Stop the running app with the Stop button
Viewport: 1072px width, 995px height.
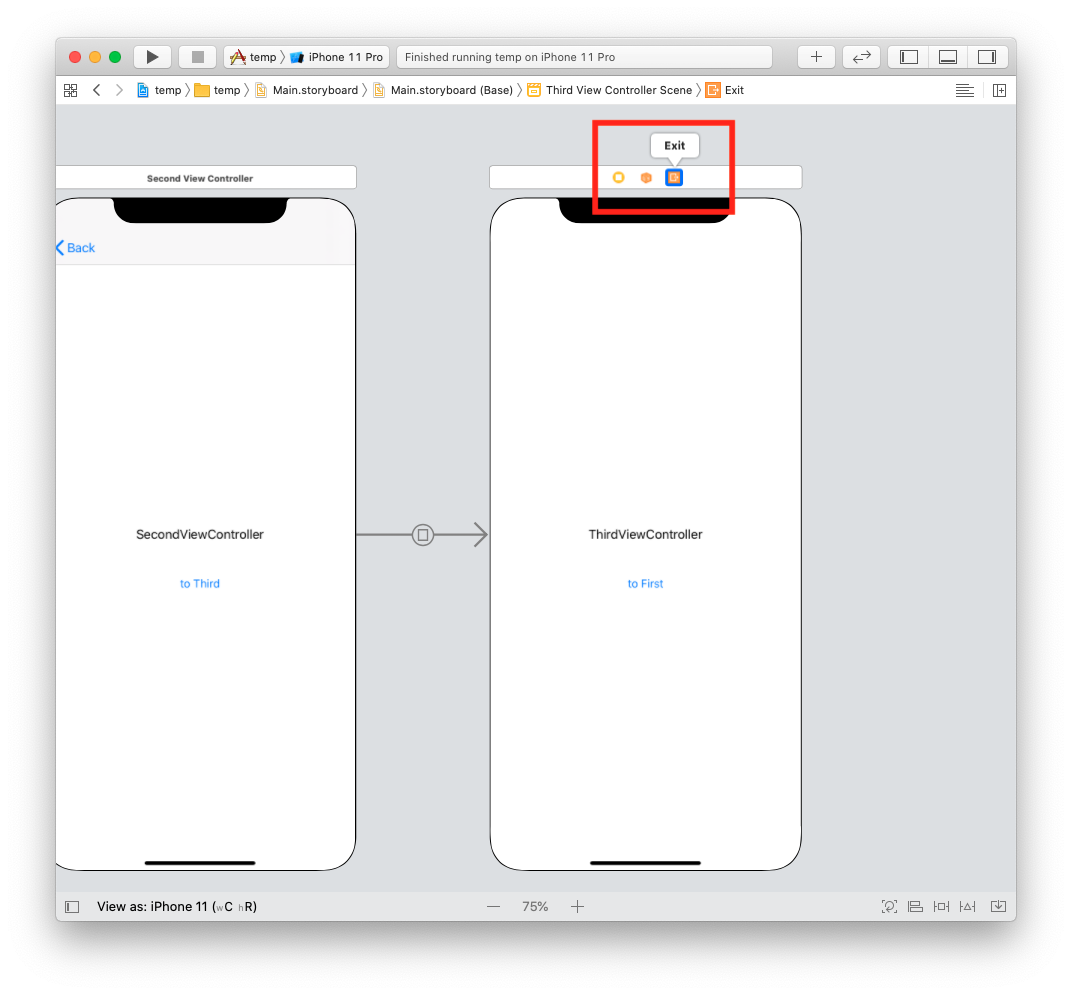point(198,57)
